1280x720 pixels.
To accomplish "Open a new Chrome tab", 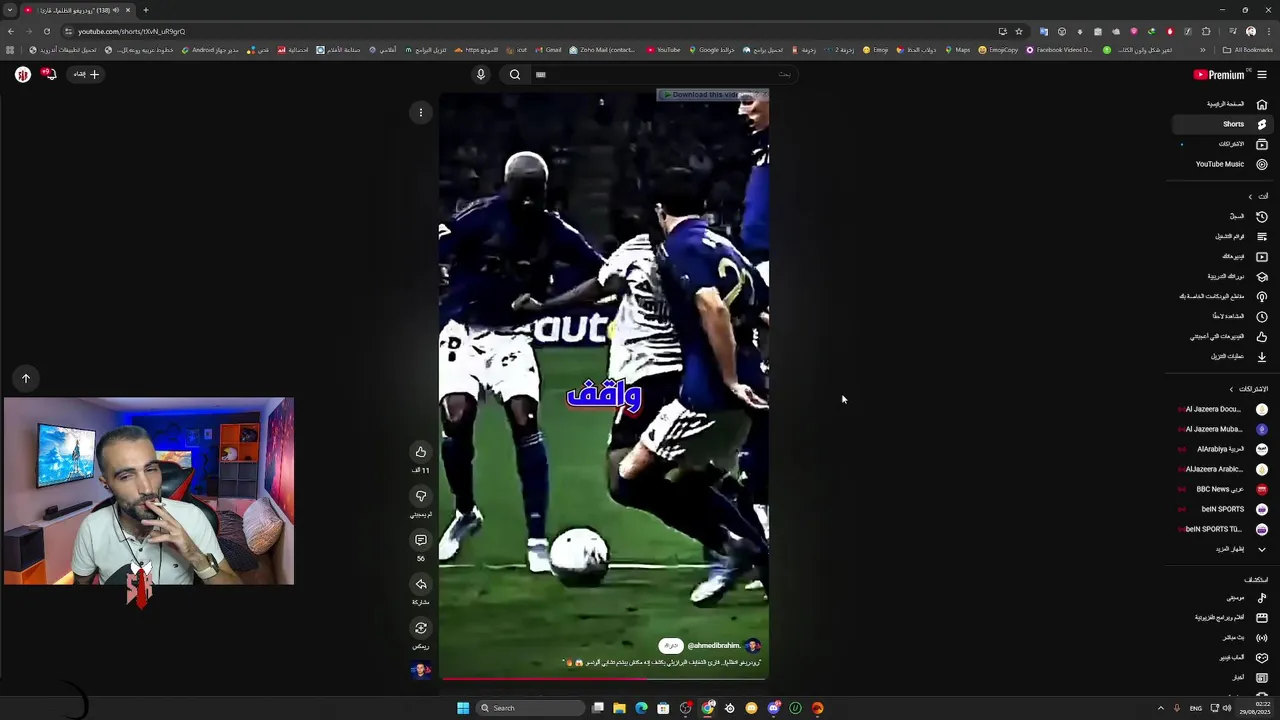I will 146,10.
